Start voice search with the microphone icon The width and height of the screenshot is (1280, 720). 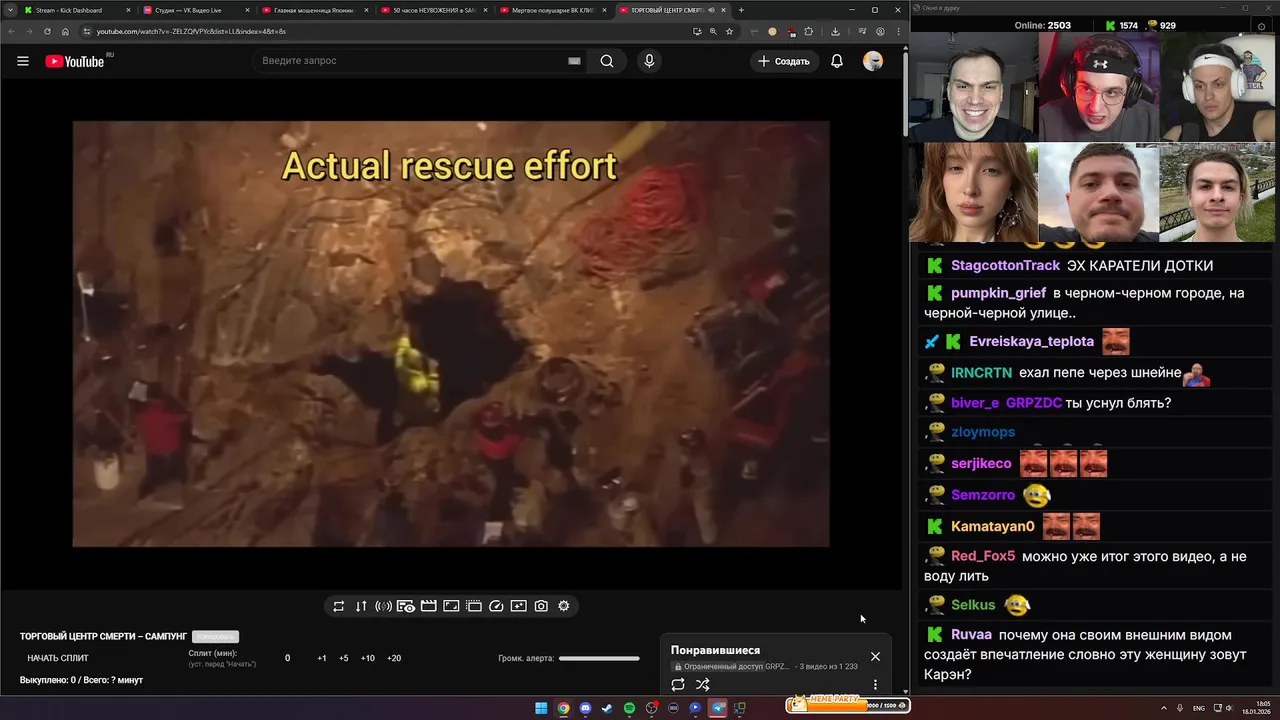[x=649, y=61]
